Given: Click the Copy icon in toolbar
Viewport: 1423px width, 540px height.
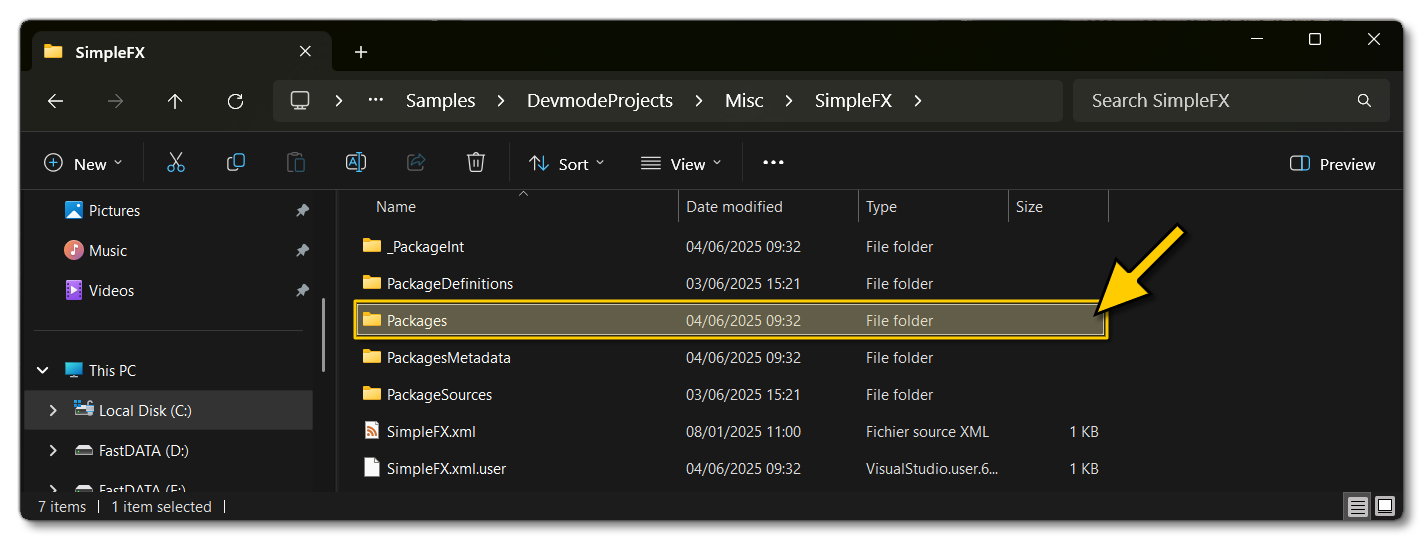Looking at the screenshot, I should [236, 163].
